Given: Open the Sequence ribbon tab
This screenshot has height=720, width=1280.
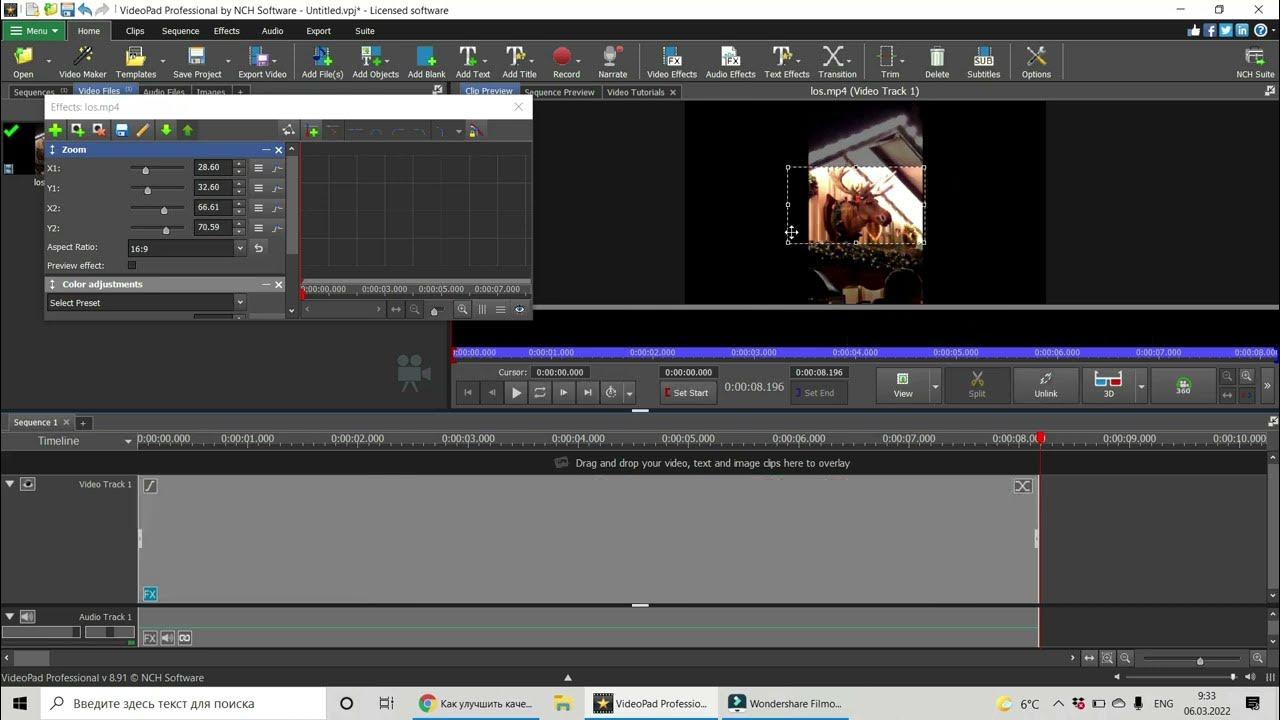Looking at the screenshot, I should pyautogui.click(x=180, y=31).
